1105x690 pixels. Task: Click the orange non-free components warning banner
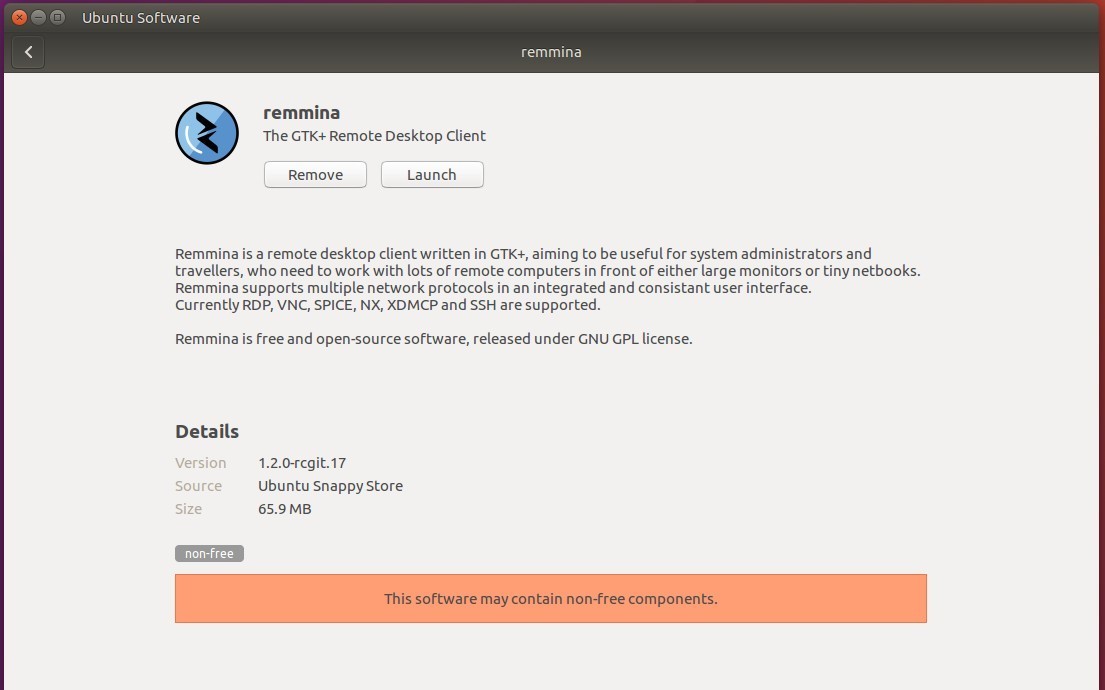coord(550,599)
